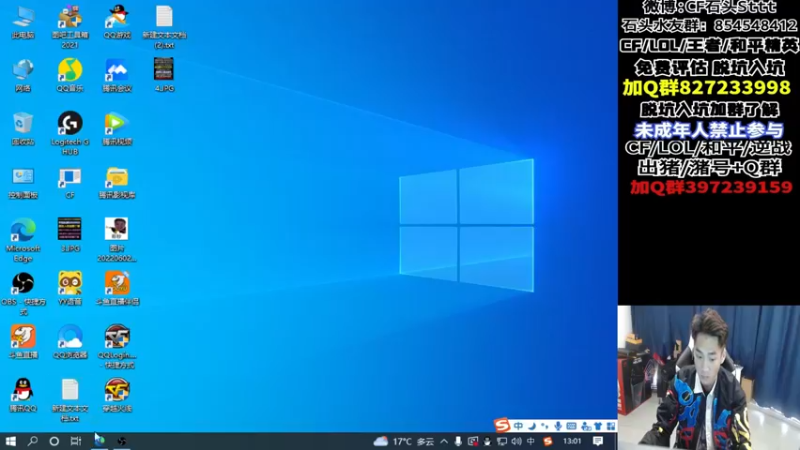
Task: Select the CF desktop shortcut
Action: (70, 183)
